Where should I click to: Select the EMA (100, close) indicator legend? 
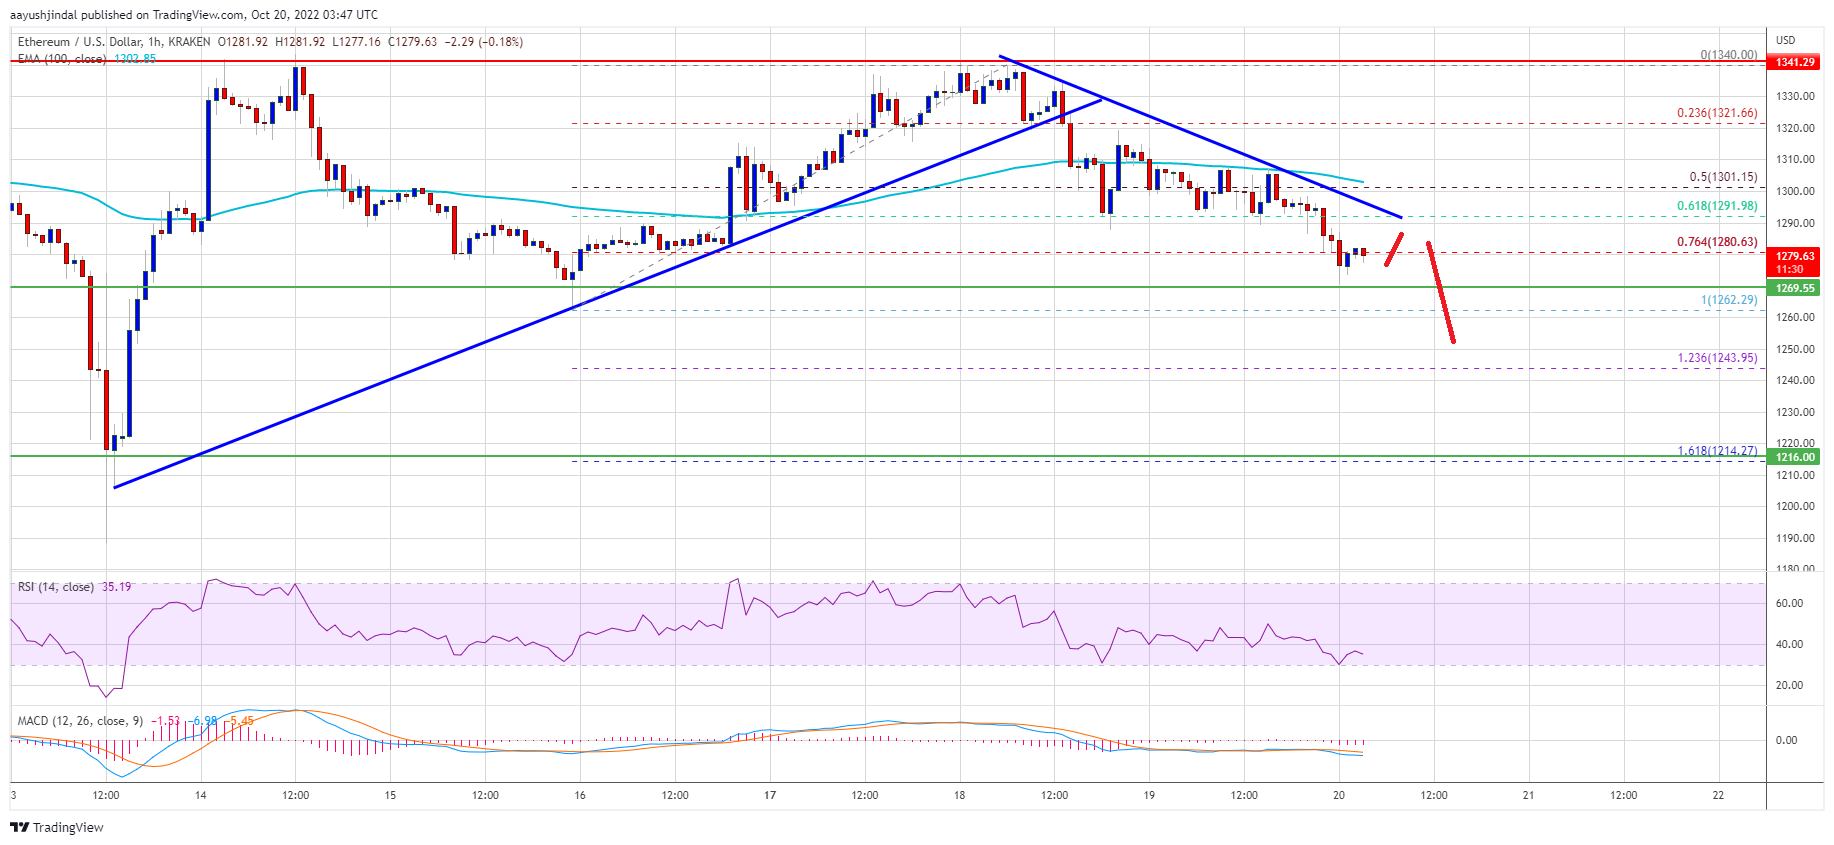click(x=62, y=59)
